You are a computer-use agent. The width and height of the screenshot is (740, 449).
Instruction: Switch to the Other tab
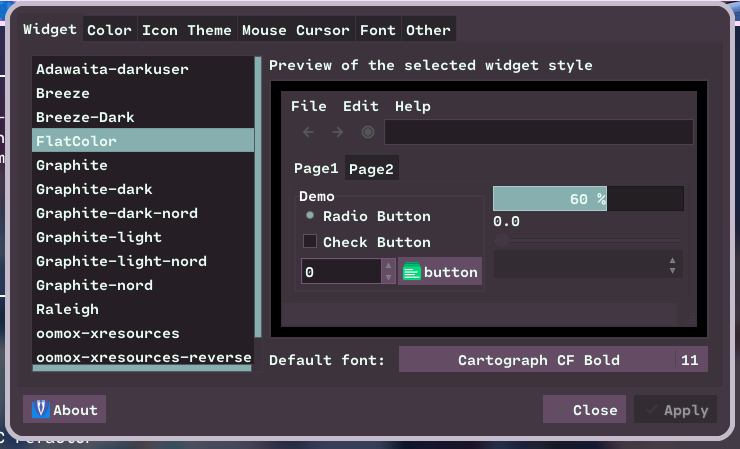click(429, 30)
